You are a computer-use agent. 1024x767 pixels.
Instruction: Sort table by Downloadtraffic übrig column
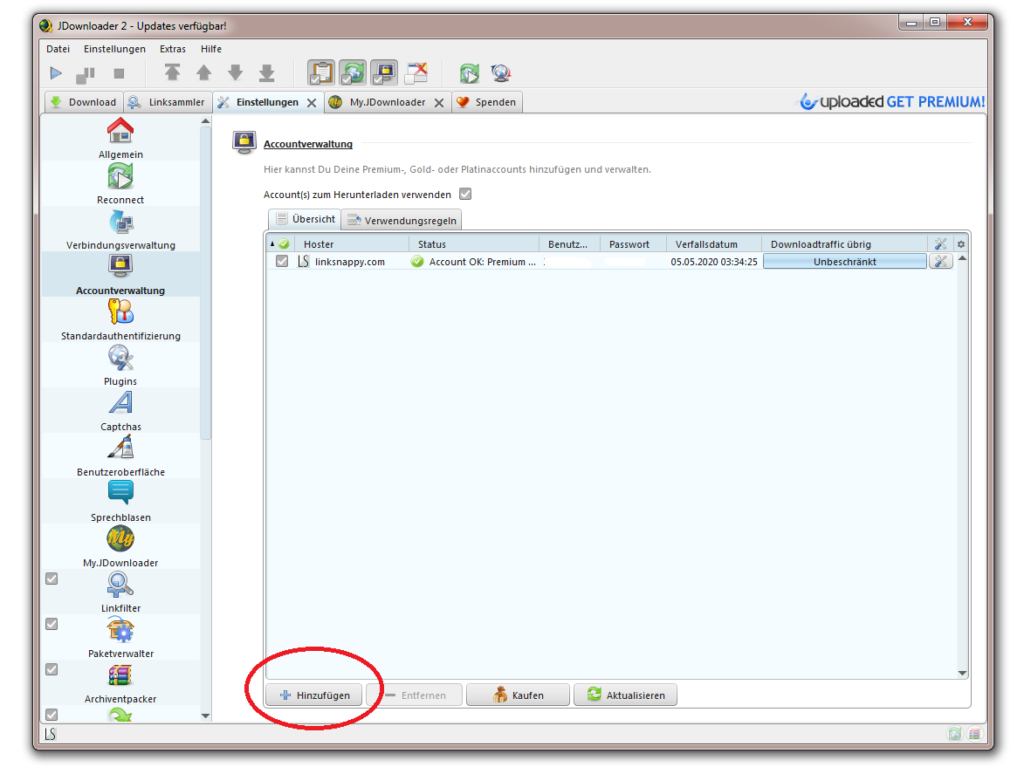click(844, 244)
